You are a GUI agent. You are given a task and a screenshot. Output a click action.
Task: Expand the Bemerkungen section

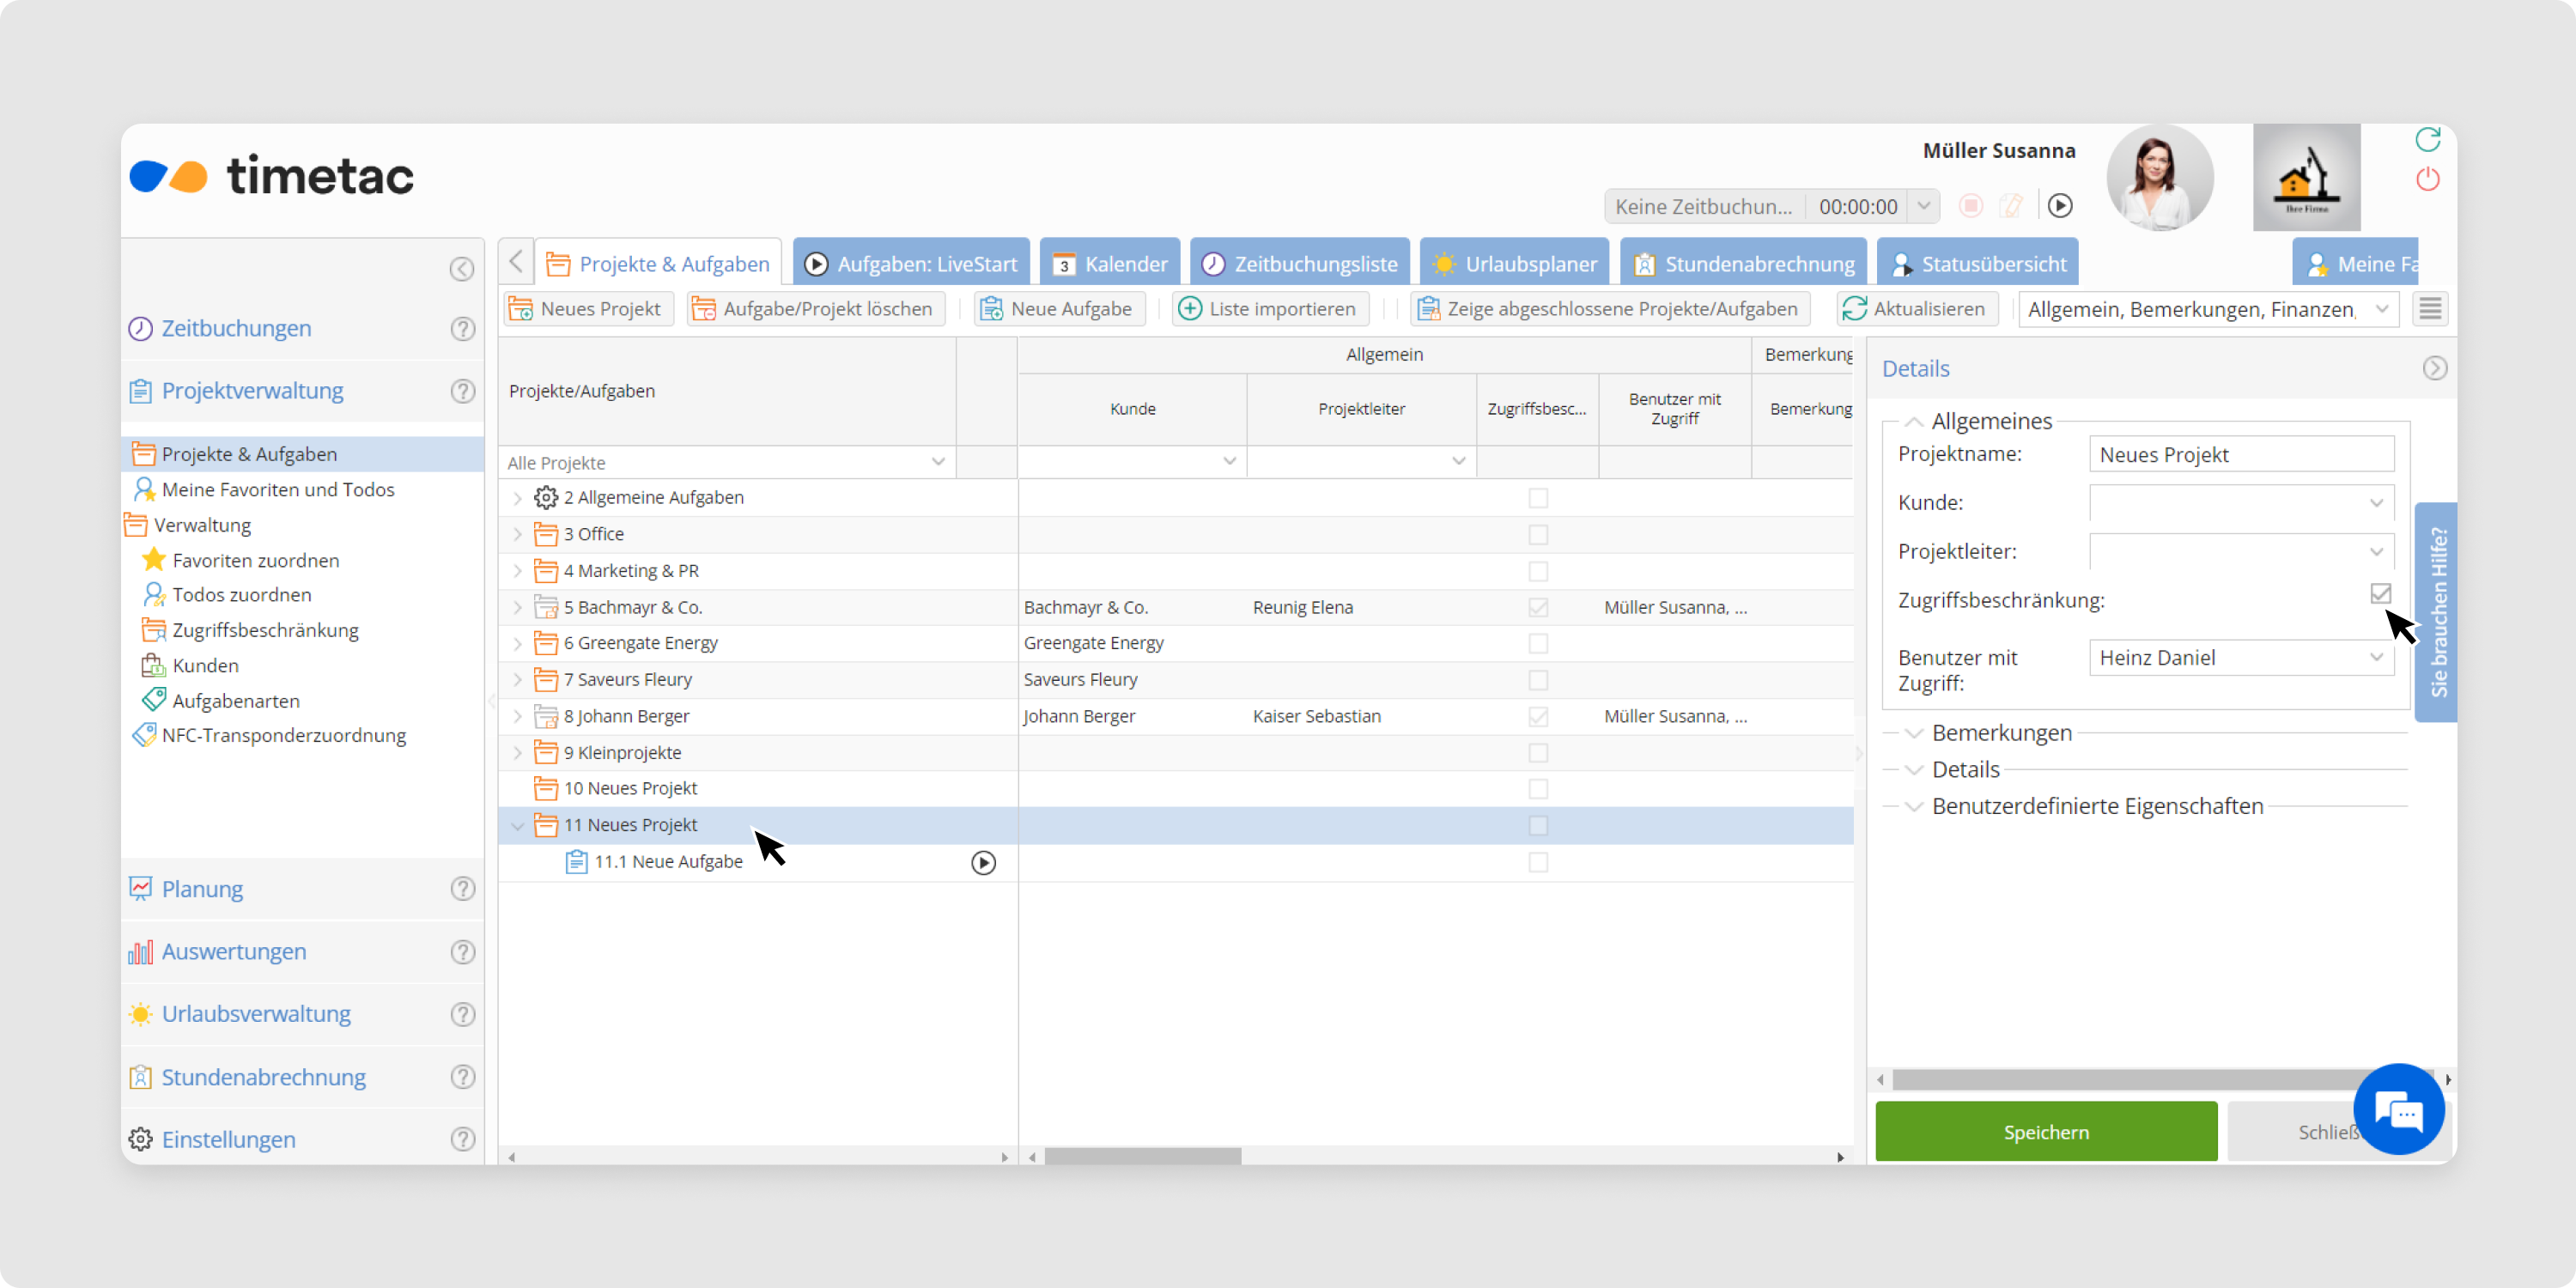tap(1913, 733)
